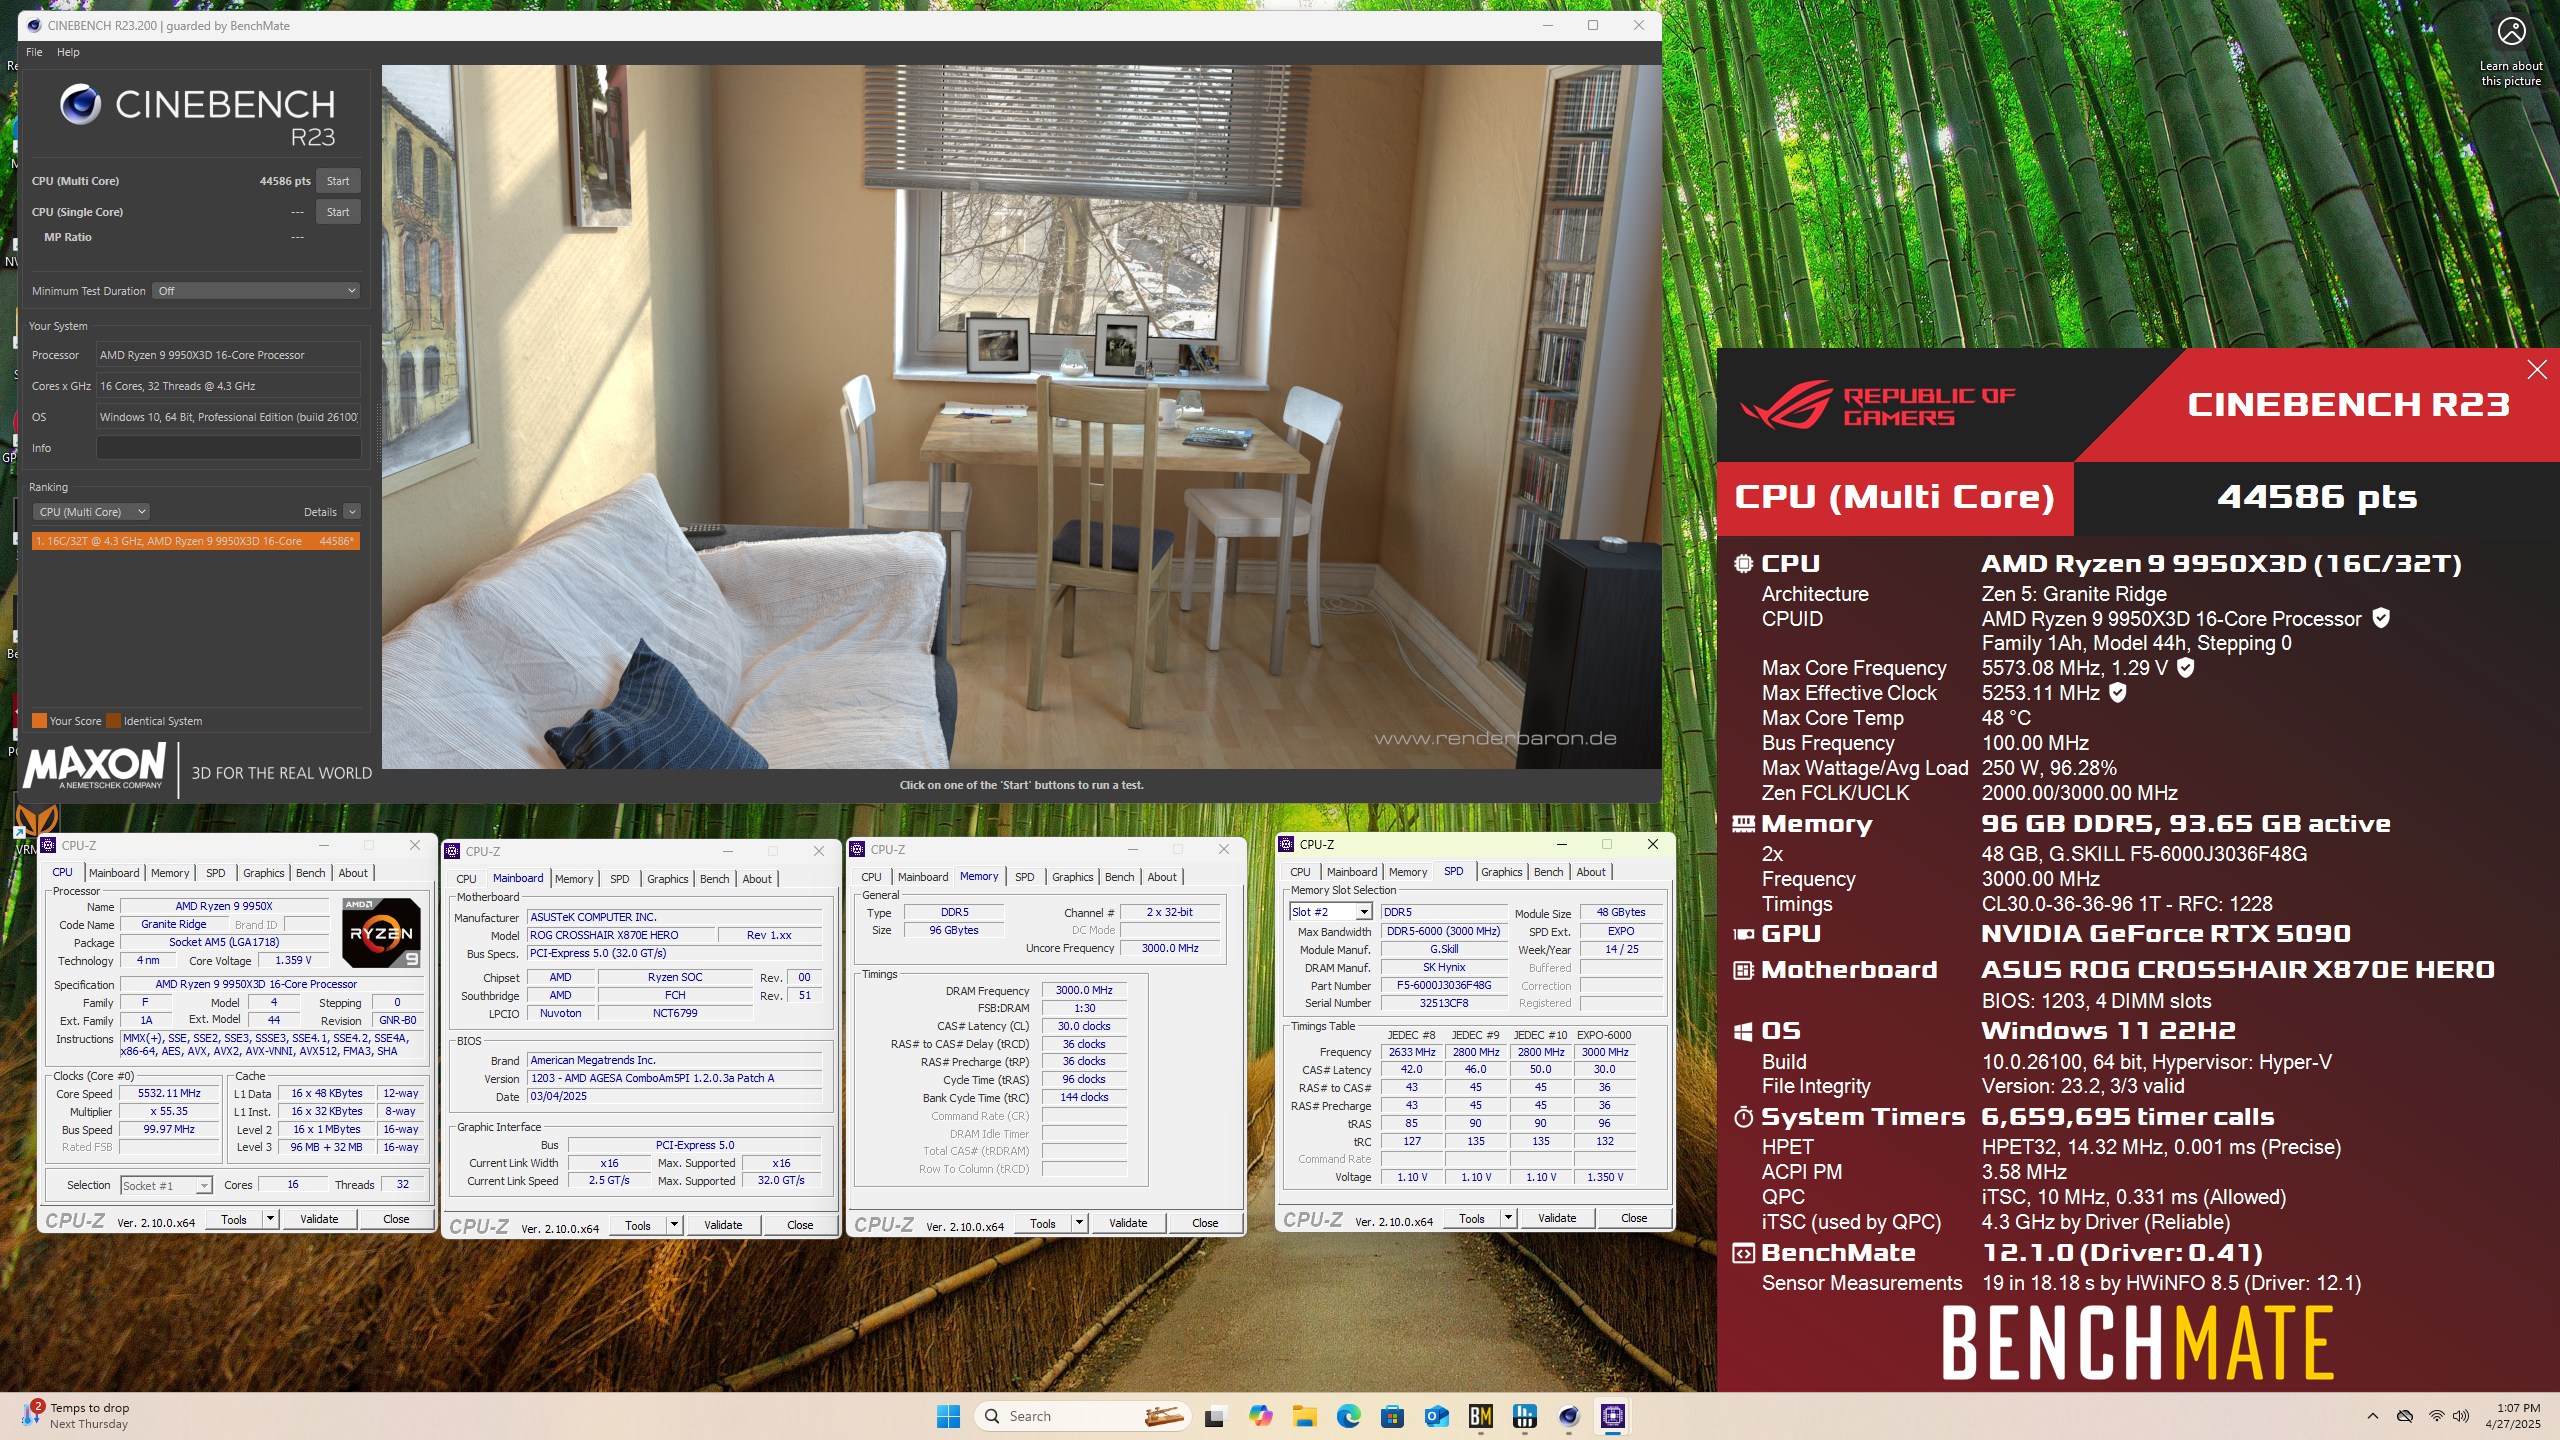Open the OneDrive tray icon
Viewport: 2560px width, 1440px height.
tap(2405, 1416)
